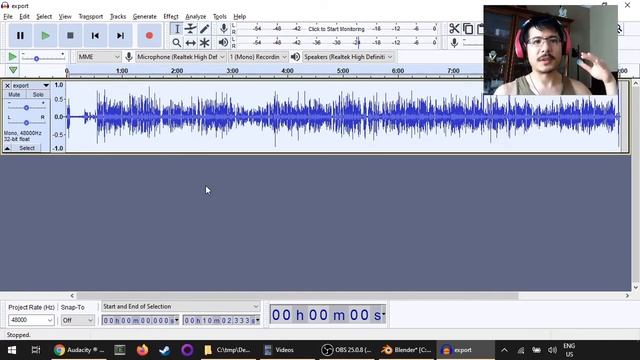
Task: Select the Time Shift tool
Action: point(191,42)
